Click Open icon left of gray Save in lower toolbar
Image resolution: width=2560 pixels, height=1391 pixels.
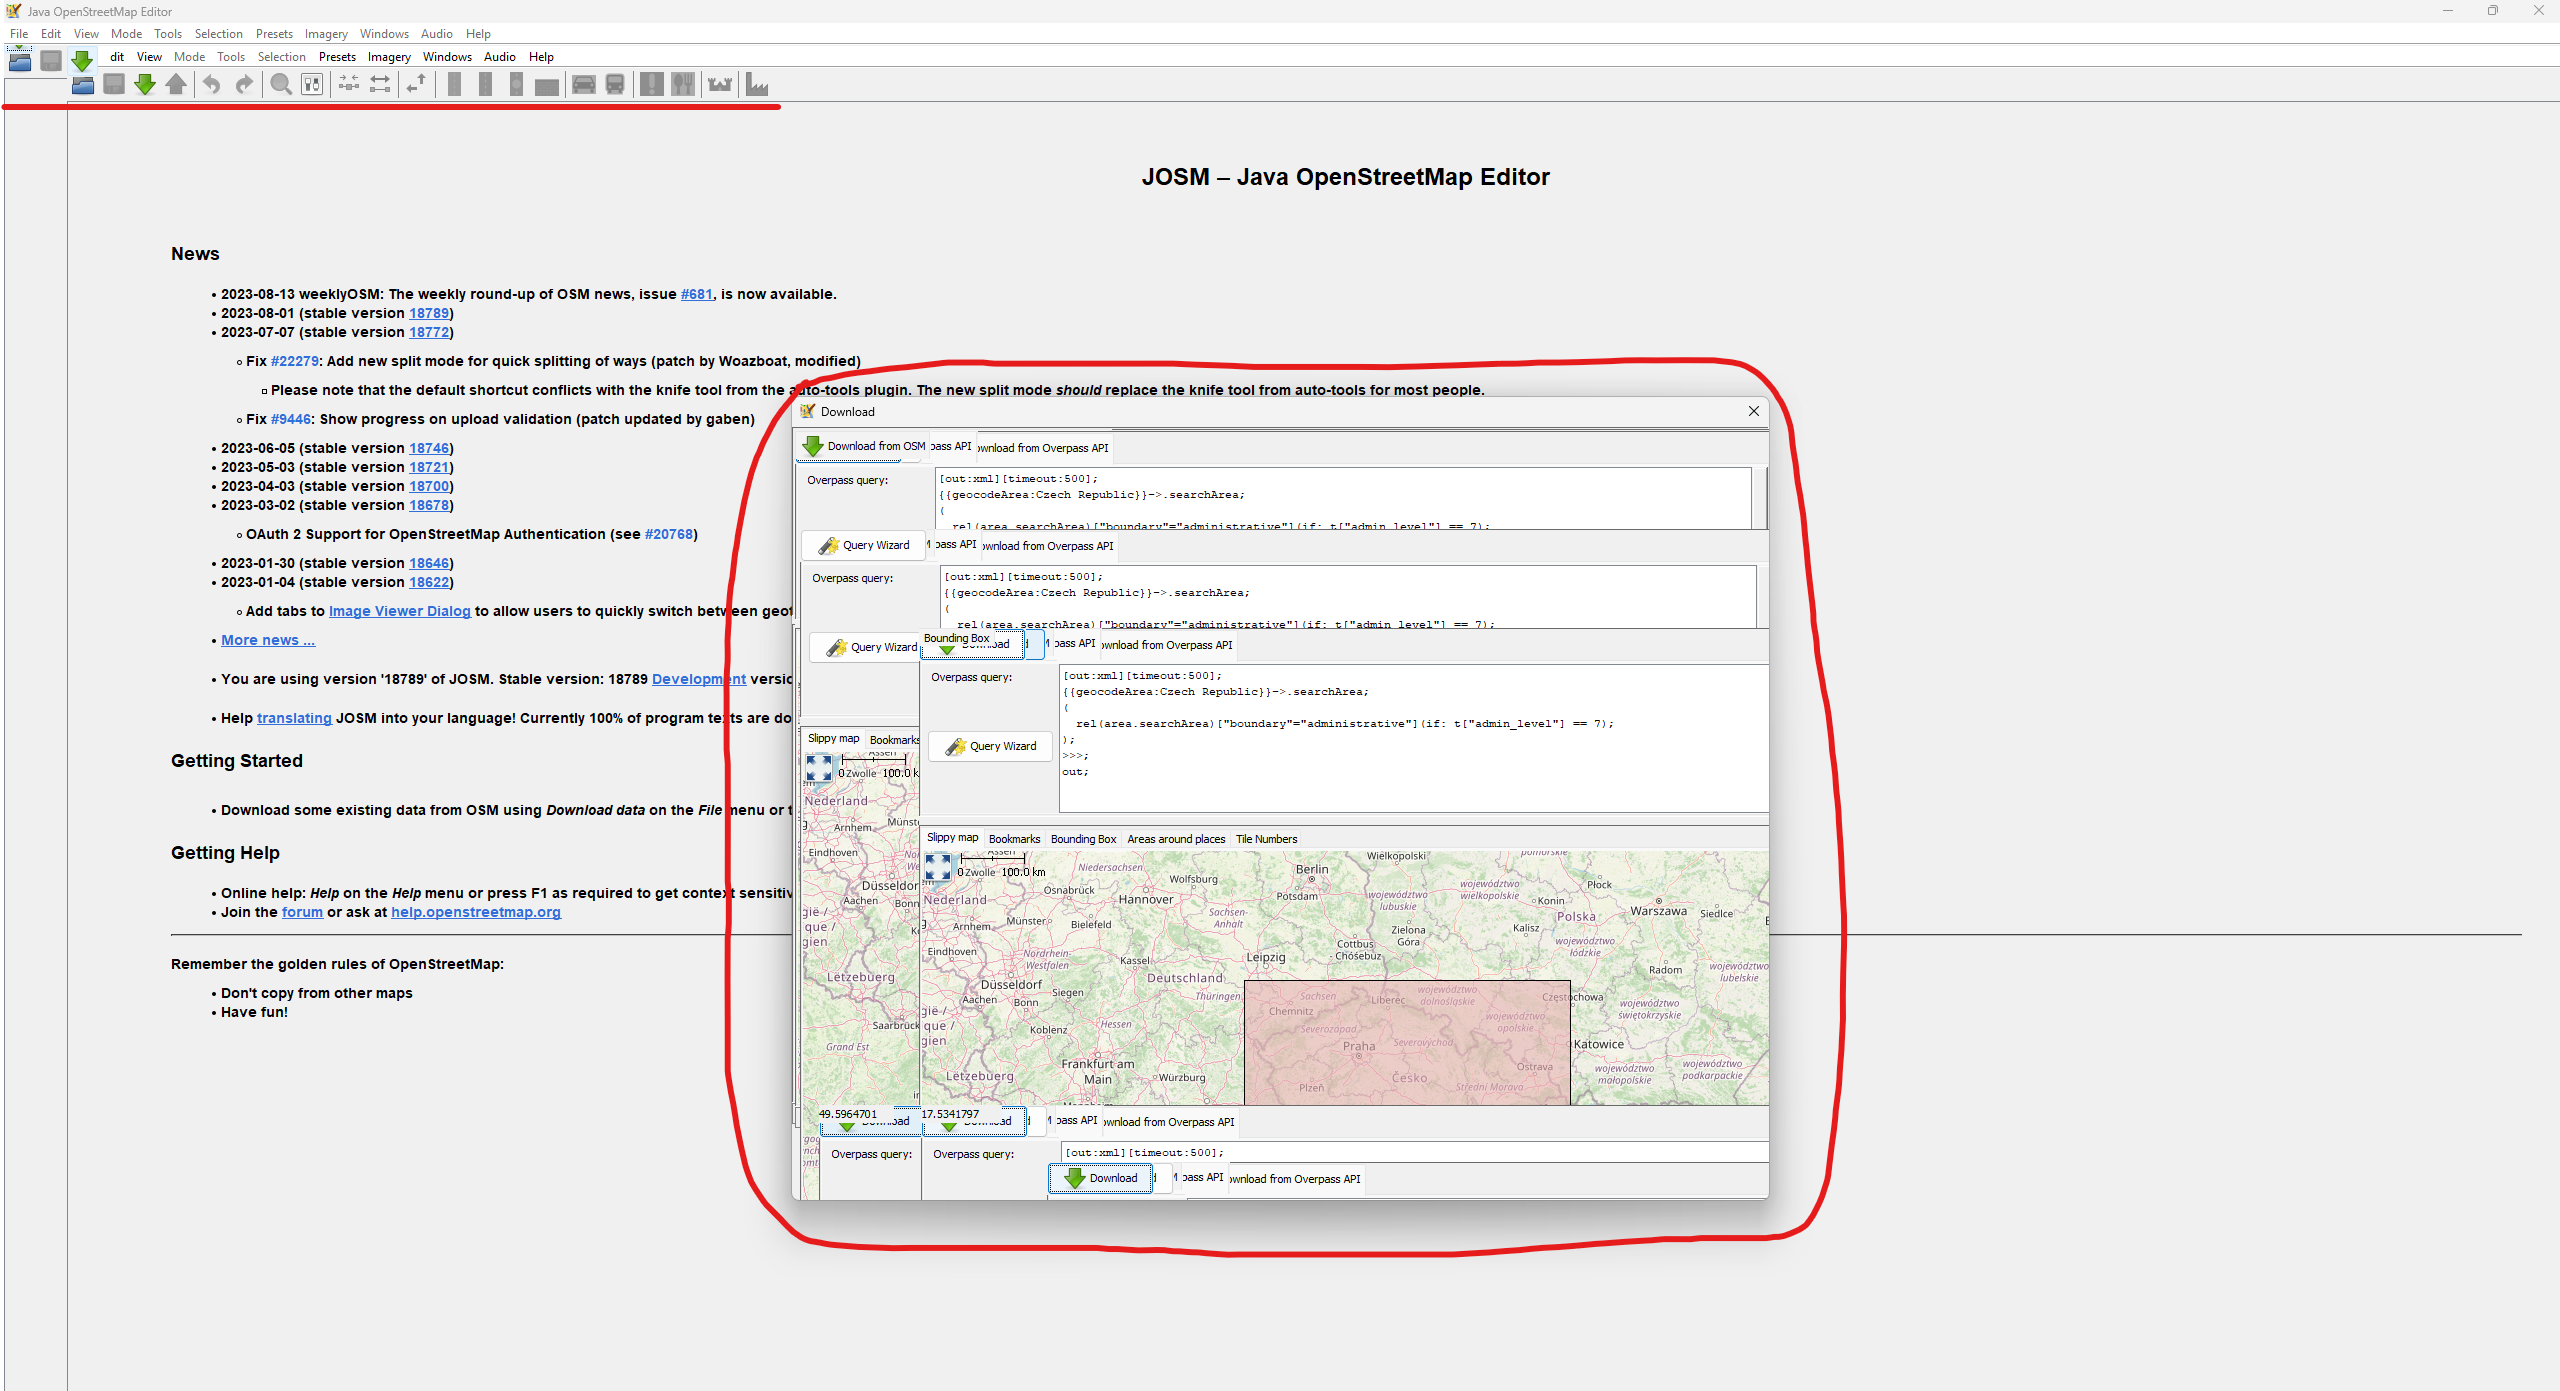(83, 85)
